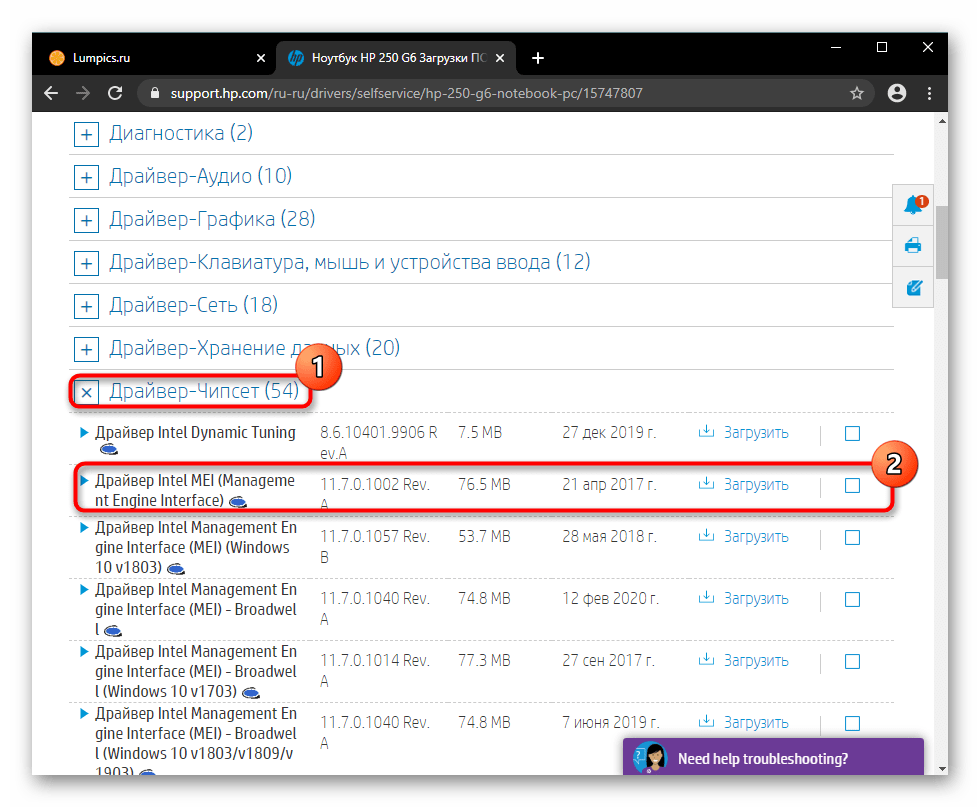Click version text 8.6.10401.9906 Rev.A
980x807 pixels.
379,443
